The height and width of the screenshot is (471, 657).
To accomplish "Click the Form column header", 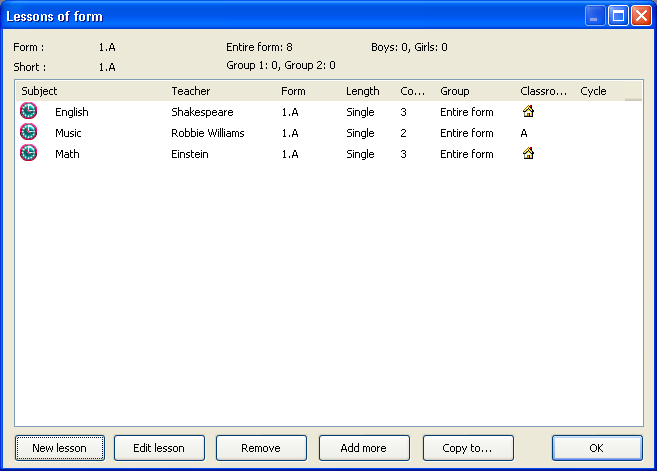I will pos(293,91).
